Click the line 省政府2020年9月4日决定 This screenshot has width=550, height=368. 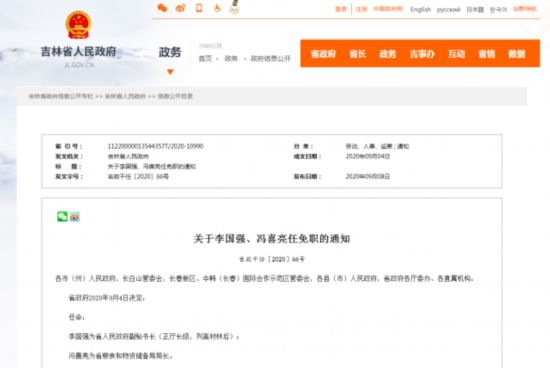coord(107,298)
